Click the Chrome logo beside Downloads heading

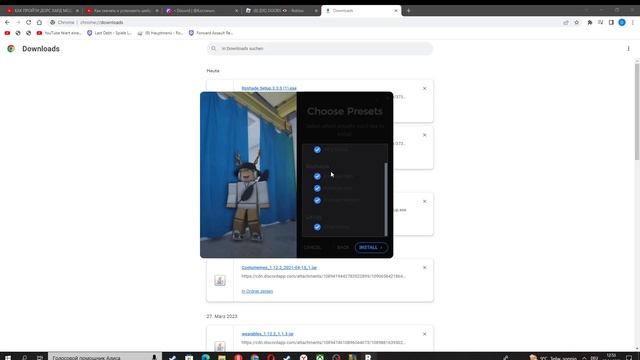[11, 49]
